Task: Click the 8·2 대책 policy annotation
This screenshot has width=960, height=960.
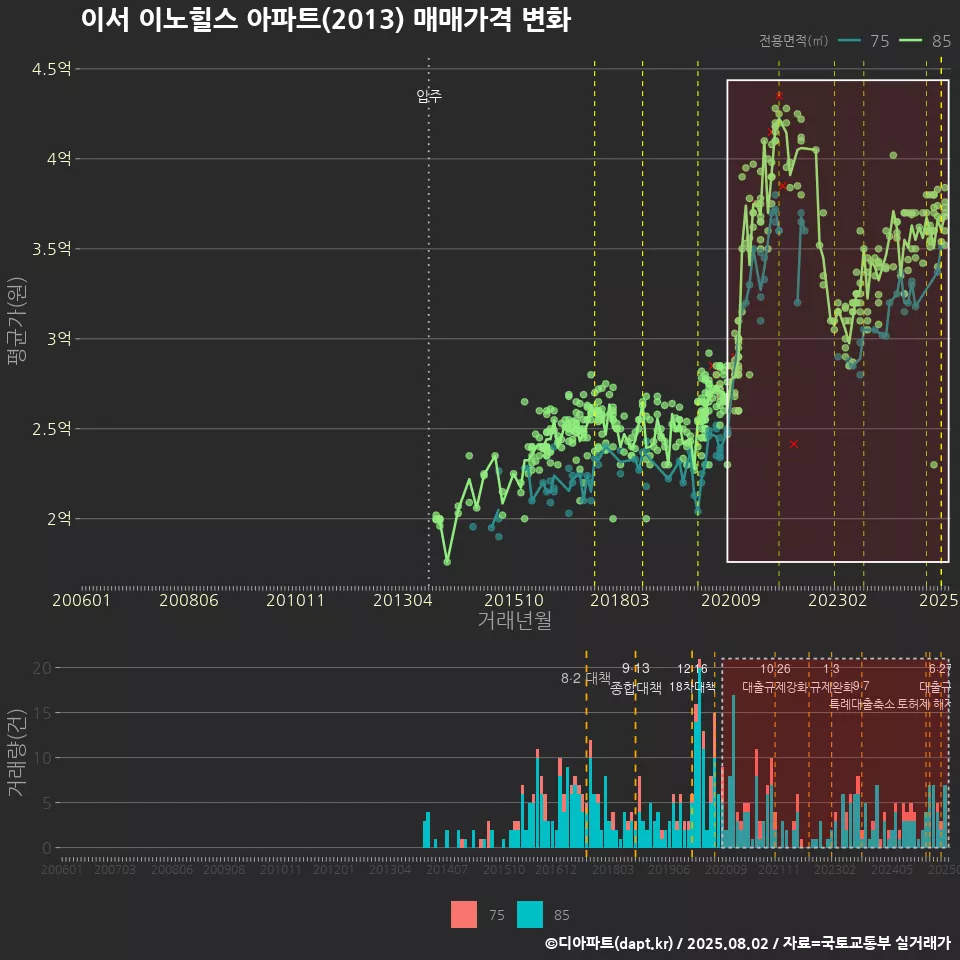Action: 586,678
